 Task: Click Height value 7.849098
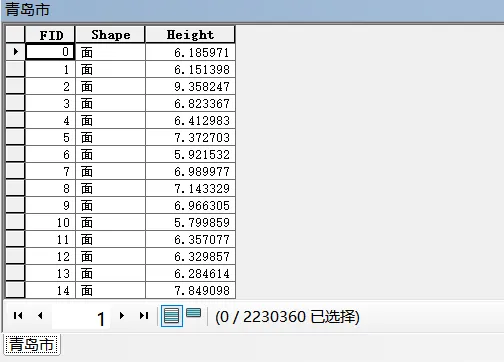(x=190, y=290)
